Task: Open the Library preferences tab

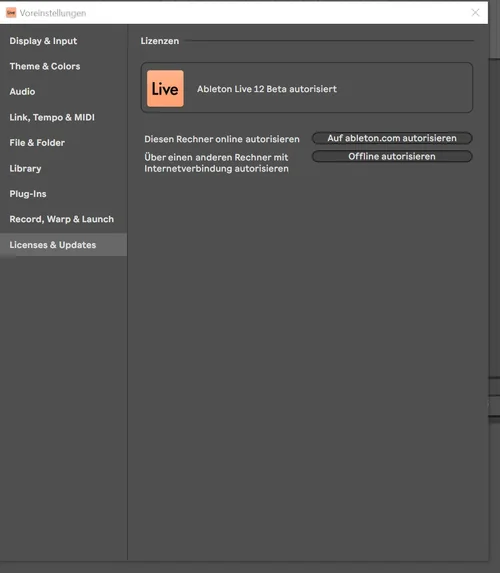Action: (x=25, y=168)
